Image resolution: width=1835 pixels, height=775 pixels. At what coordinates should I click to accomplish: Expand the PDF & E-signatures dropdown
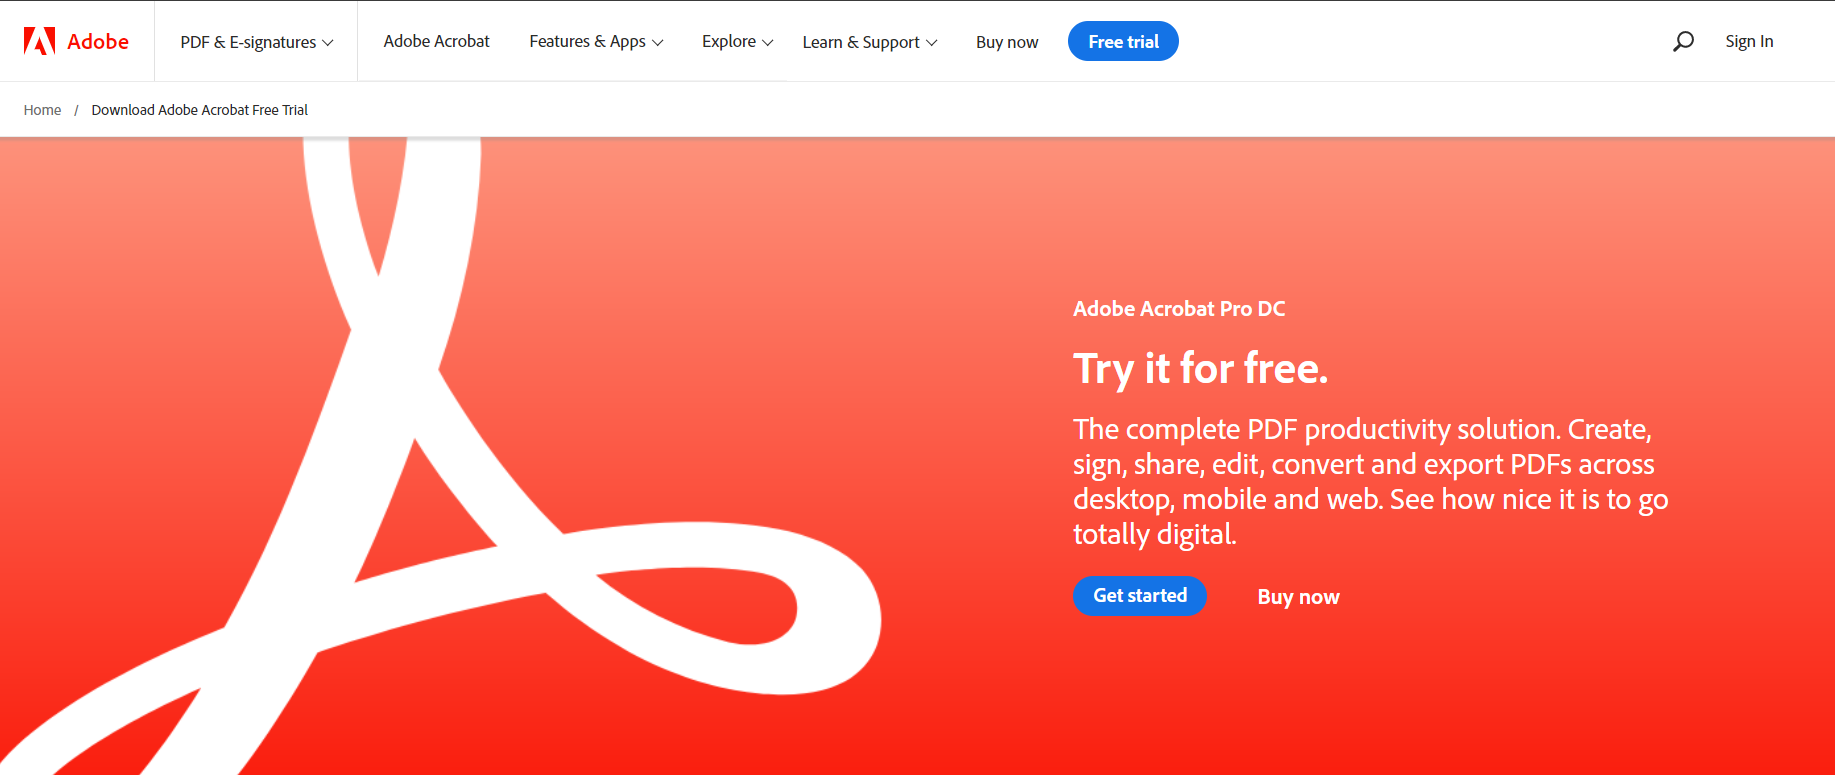click(256, 42)
